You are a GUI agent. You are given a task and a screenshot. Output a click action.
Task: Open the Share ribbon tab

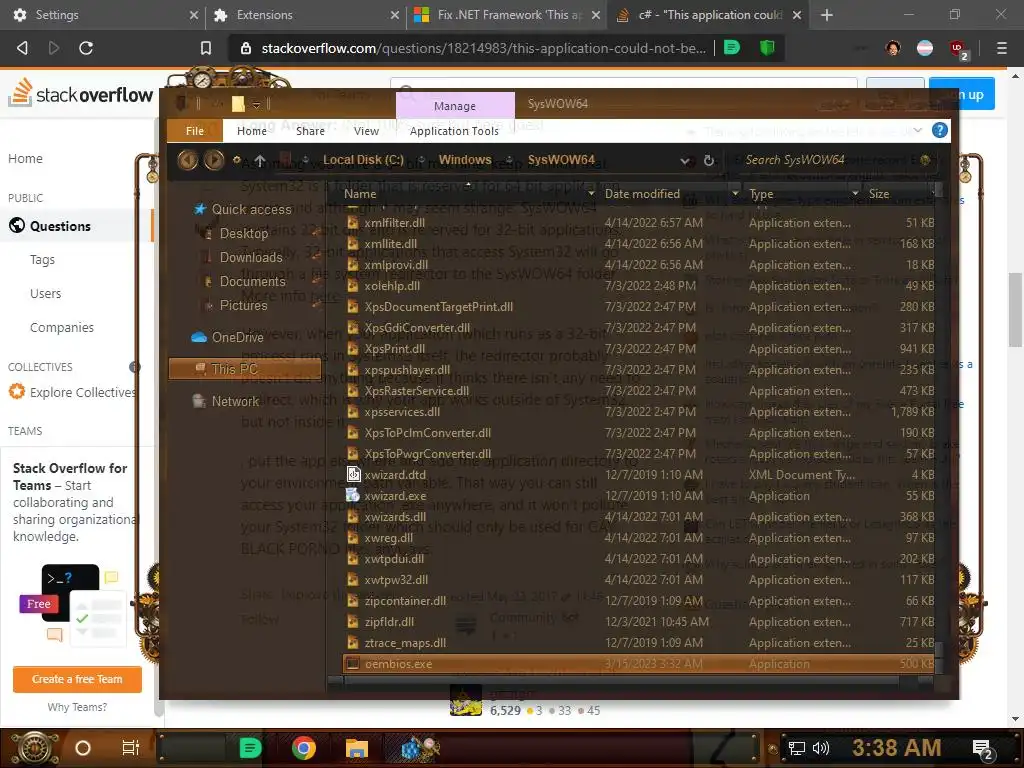point(310,131)
